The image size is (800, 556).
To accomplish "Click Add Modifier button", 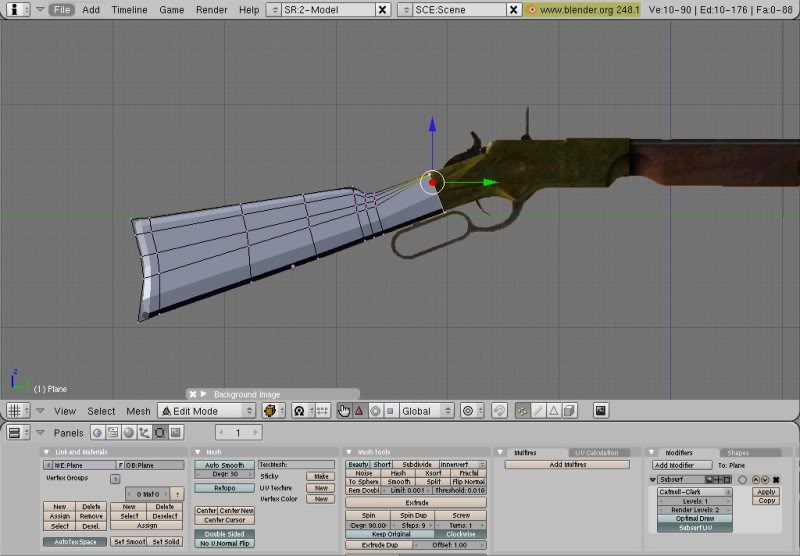I will (682, 465).
